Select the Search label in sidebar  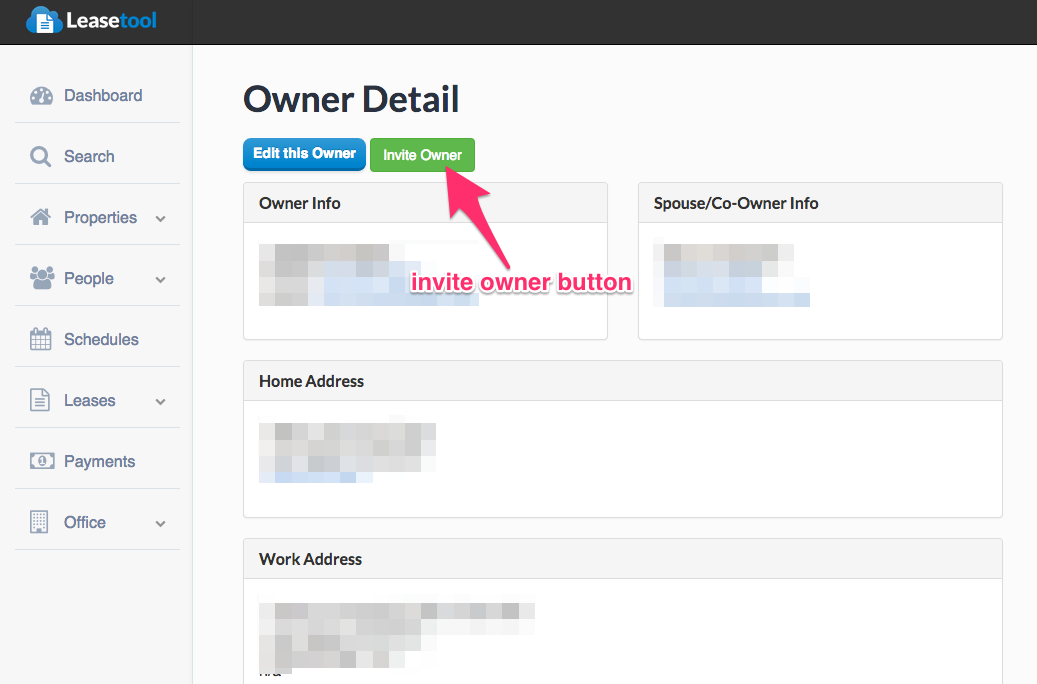[x=89, y=157]
